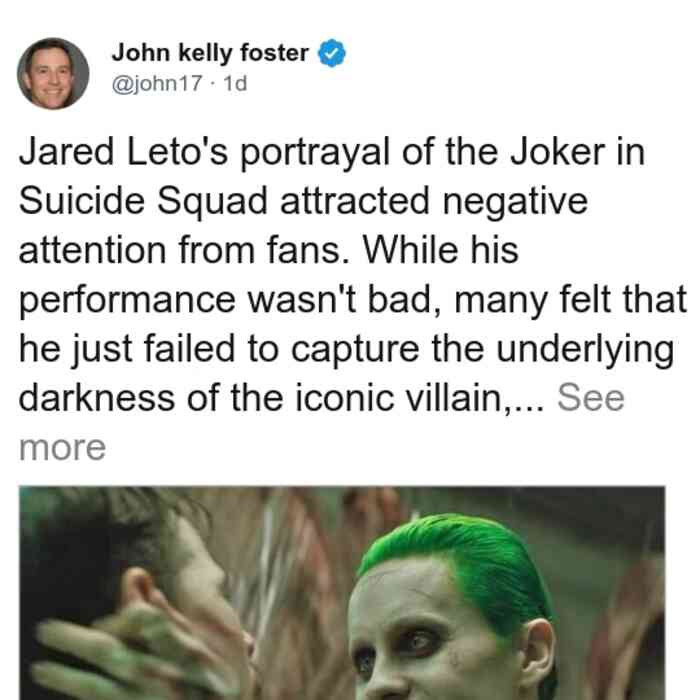Open the John kelly foster display name

tap(210, 53)
